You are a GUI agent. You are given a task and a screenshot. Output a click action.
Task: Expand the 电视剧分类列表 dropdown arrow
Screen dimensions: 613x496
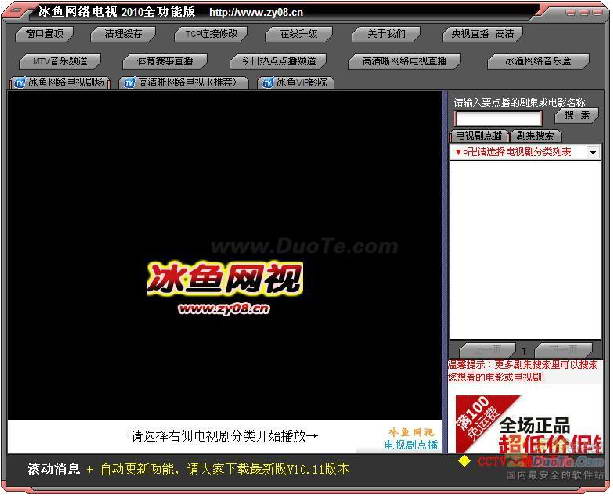[x=593, y=152]
